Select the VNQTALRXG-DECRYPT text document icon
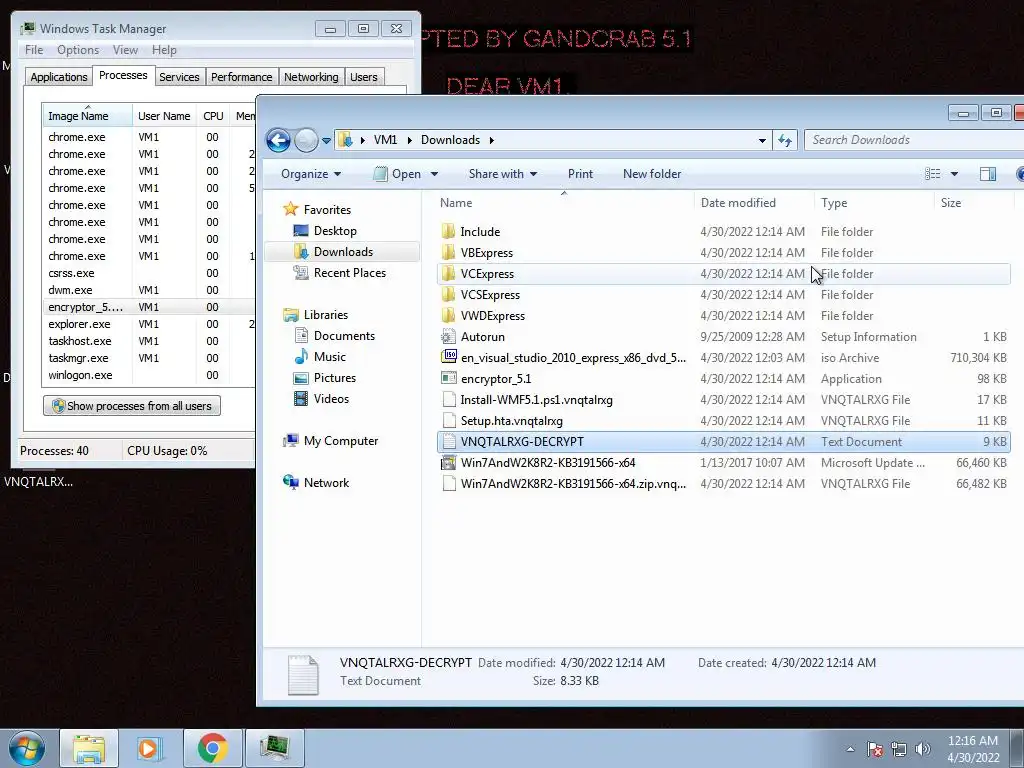This screenshot has width=1024, height=768. (449, 441)
